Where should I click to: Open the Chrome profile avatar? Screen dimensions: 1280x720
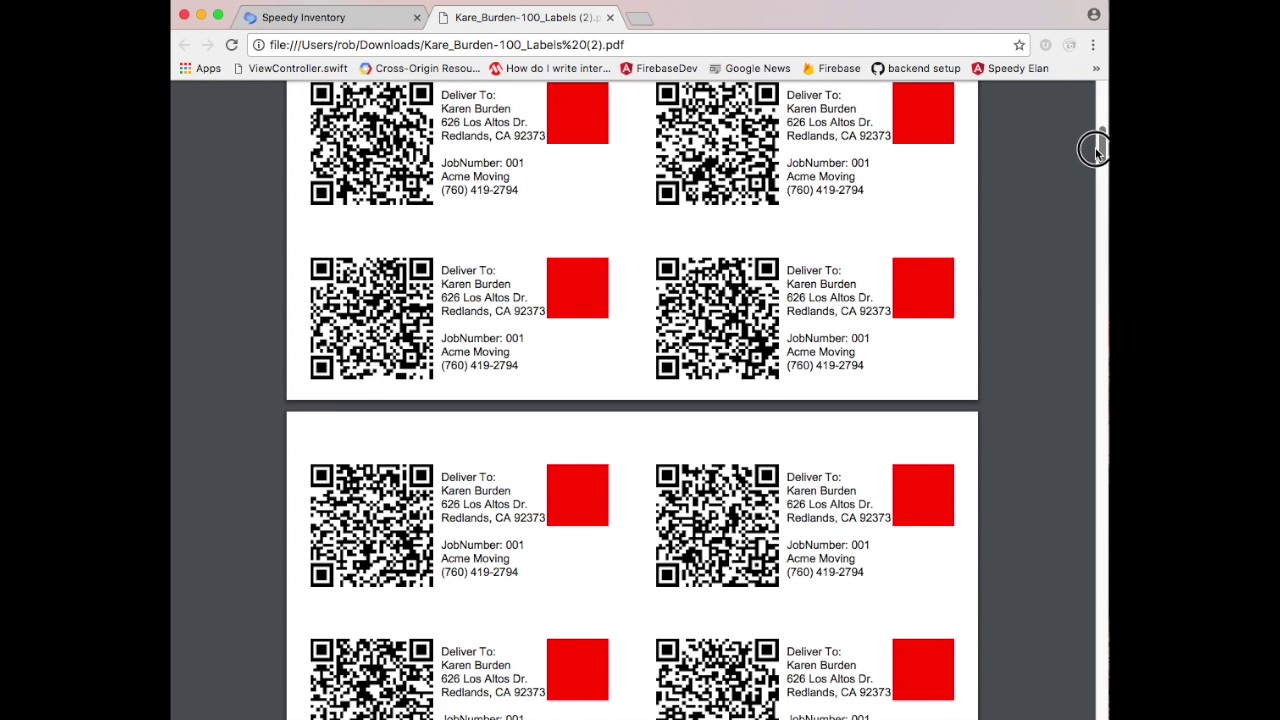pyautogui.click(x=1094, y=14)
